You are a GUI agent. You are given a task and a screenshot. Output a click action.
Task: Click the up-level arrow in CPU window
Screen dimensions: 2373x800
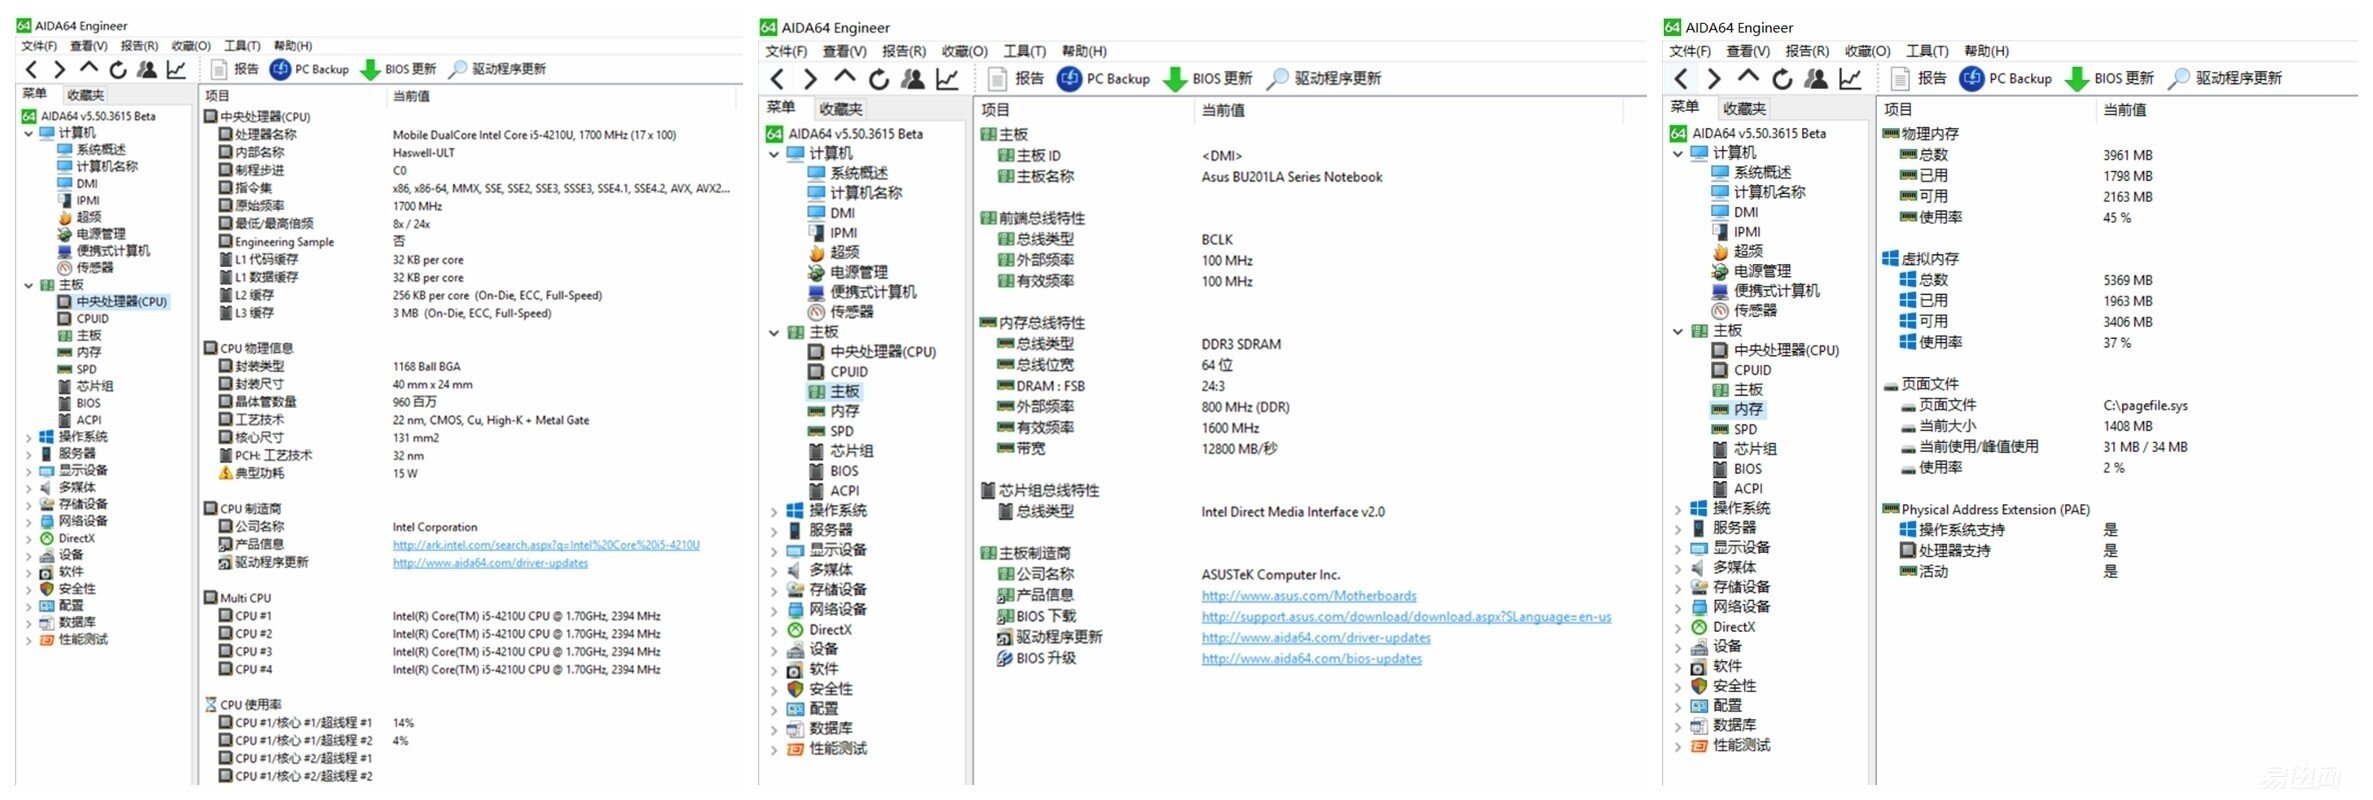(89, 68)
